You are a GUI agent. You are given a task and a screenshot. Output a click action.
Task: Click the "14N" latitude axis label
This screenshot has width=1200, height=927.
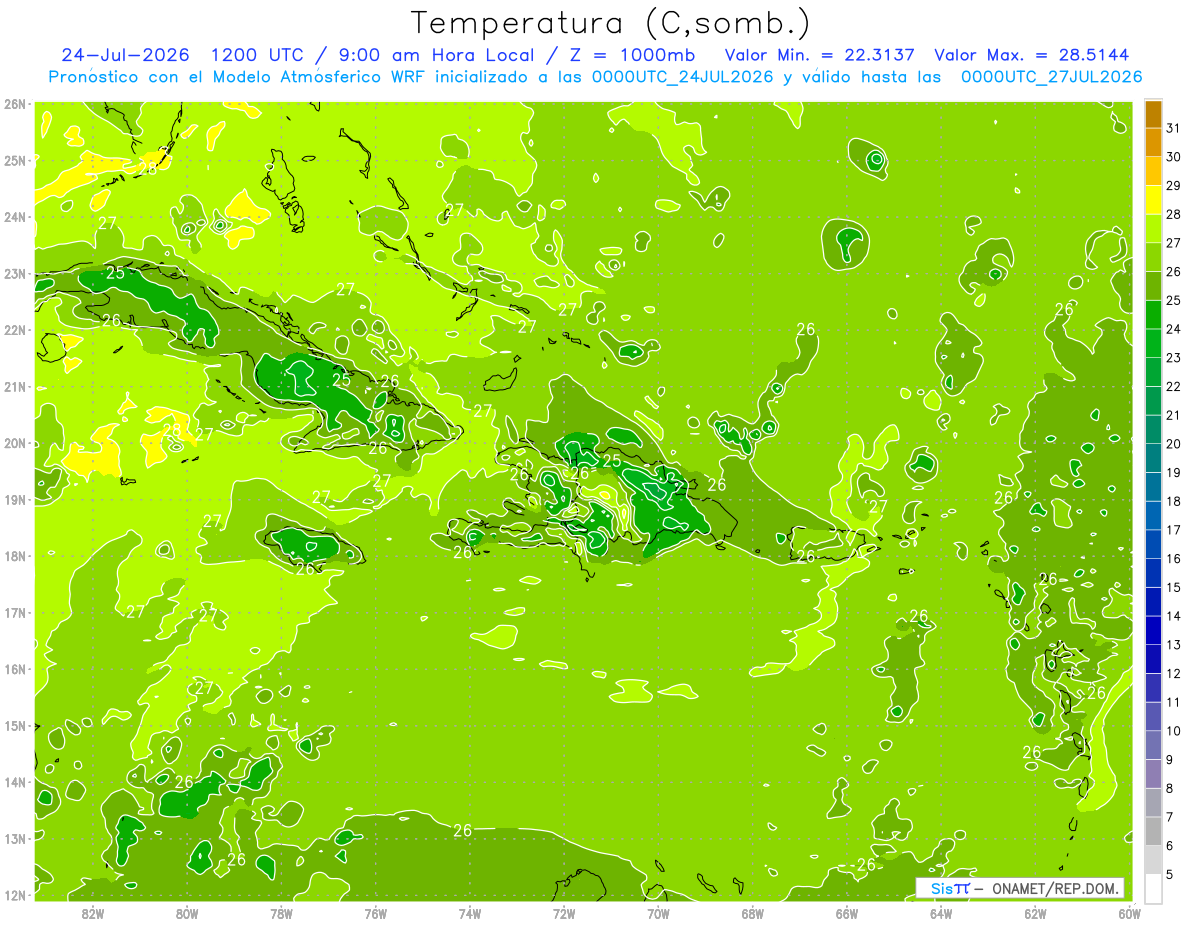click(x=15, y=782)
